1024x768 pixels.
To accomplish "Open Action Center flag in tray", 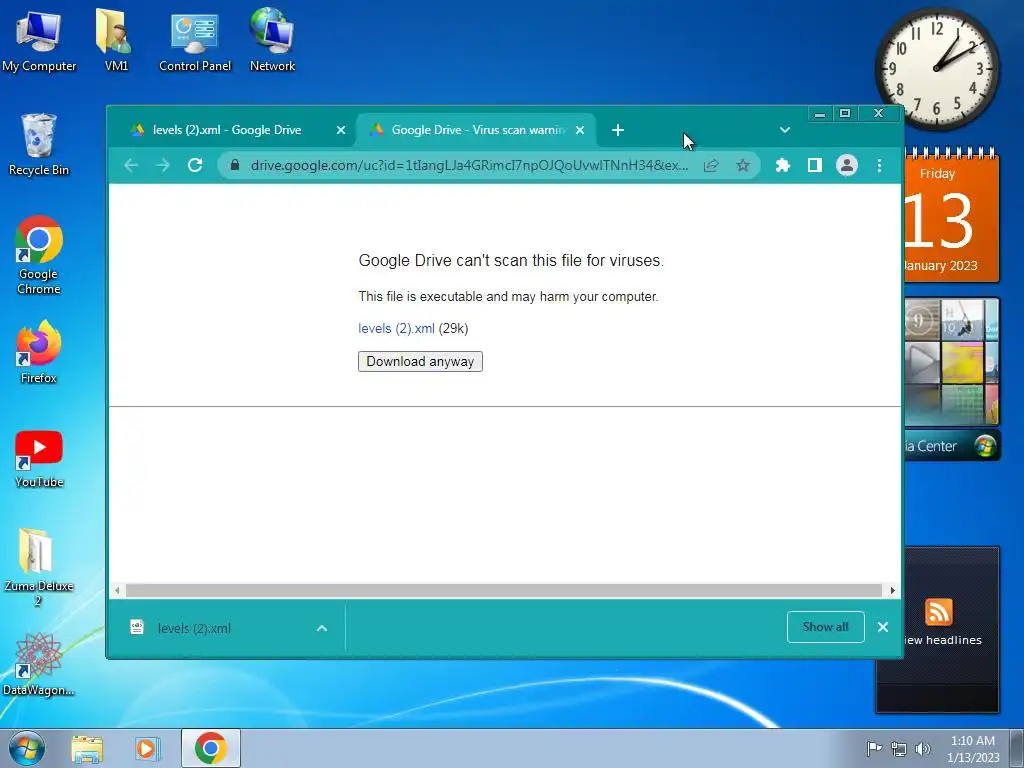I will (x=874, y=748).
